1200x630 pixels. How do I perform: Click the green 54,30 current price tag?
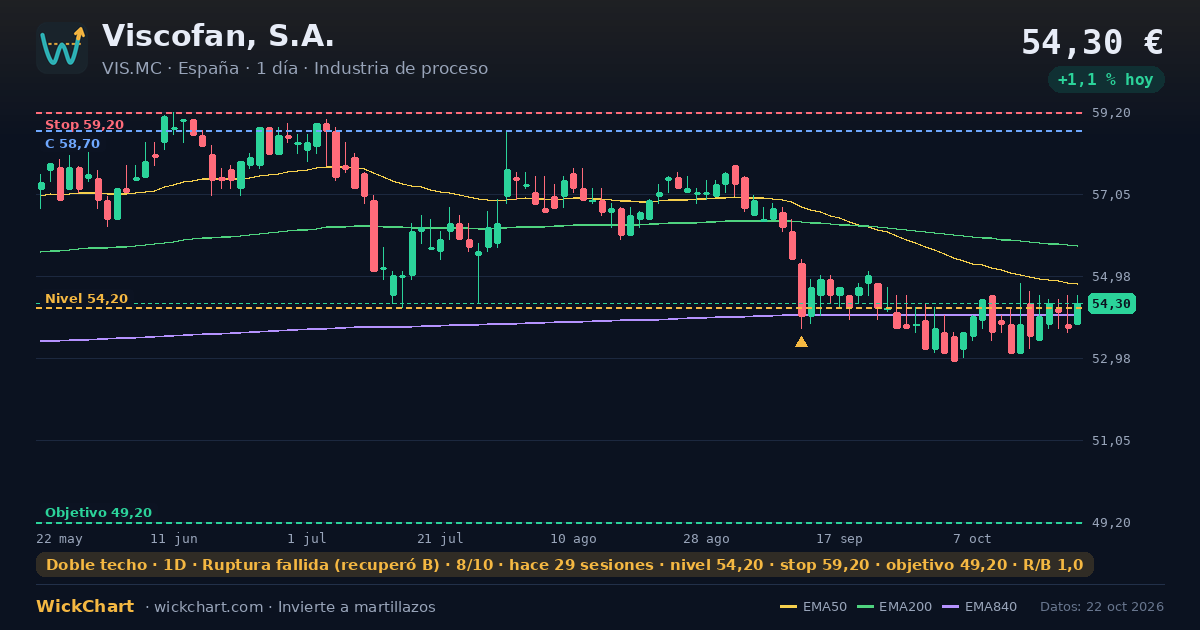1111,304
